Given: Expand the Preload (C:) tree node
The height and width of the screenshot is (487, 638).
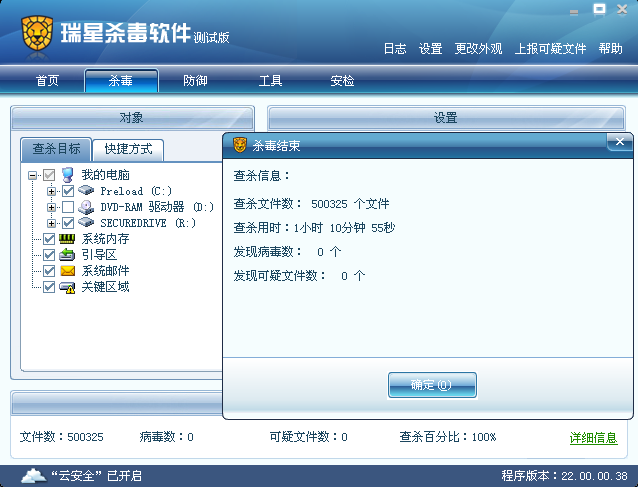Looking at the screenshot, I should [51, 191].
